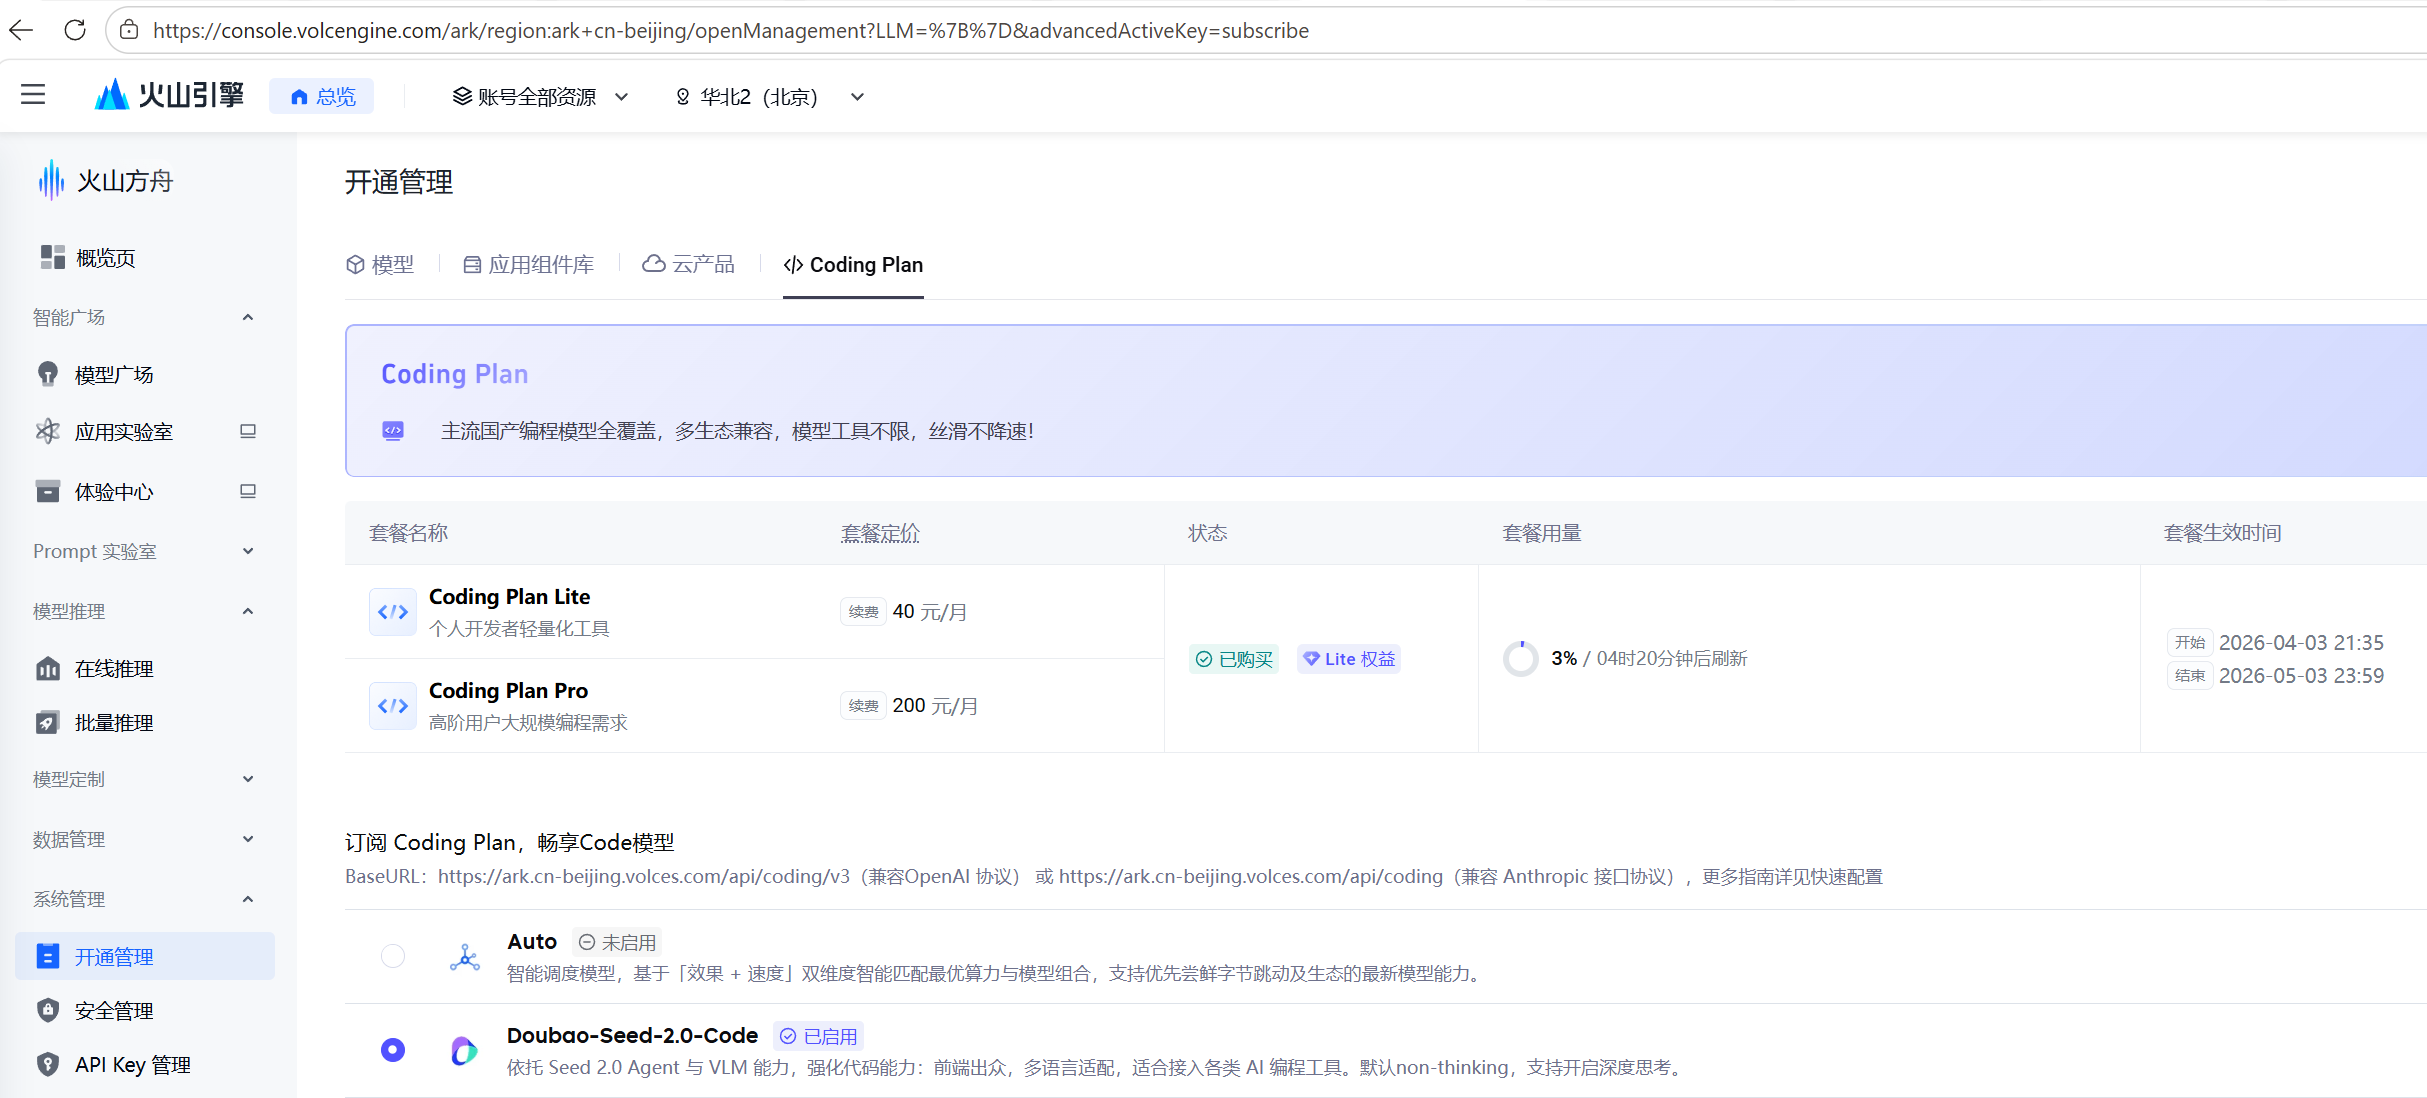Open 应用实验室 in new window icon
The height and width of the screenshot is (1098, 2427).
tap(248, 431)
